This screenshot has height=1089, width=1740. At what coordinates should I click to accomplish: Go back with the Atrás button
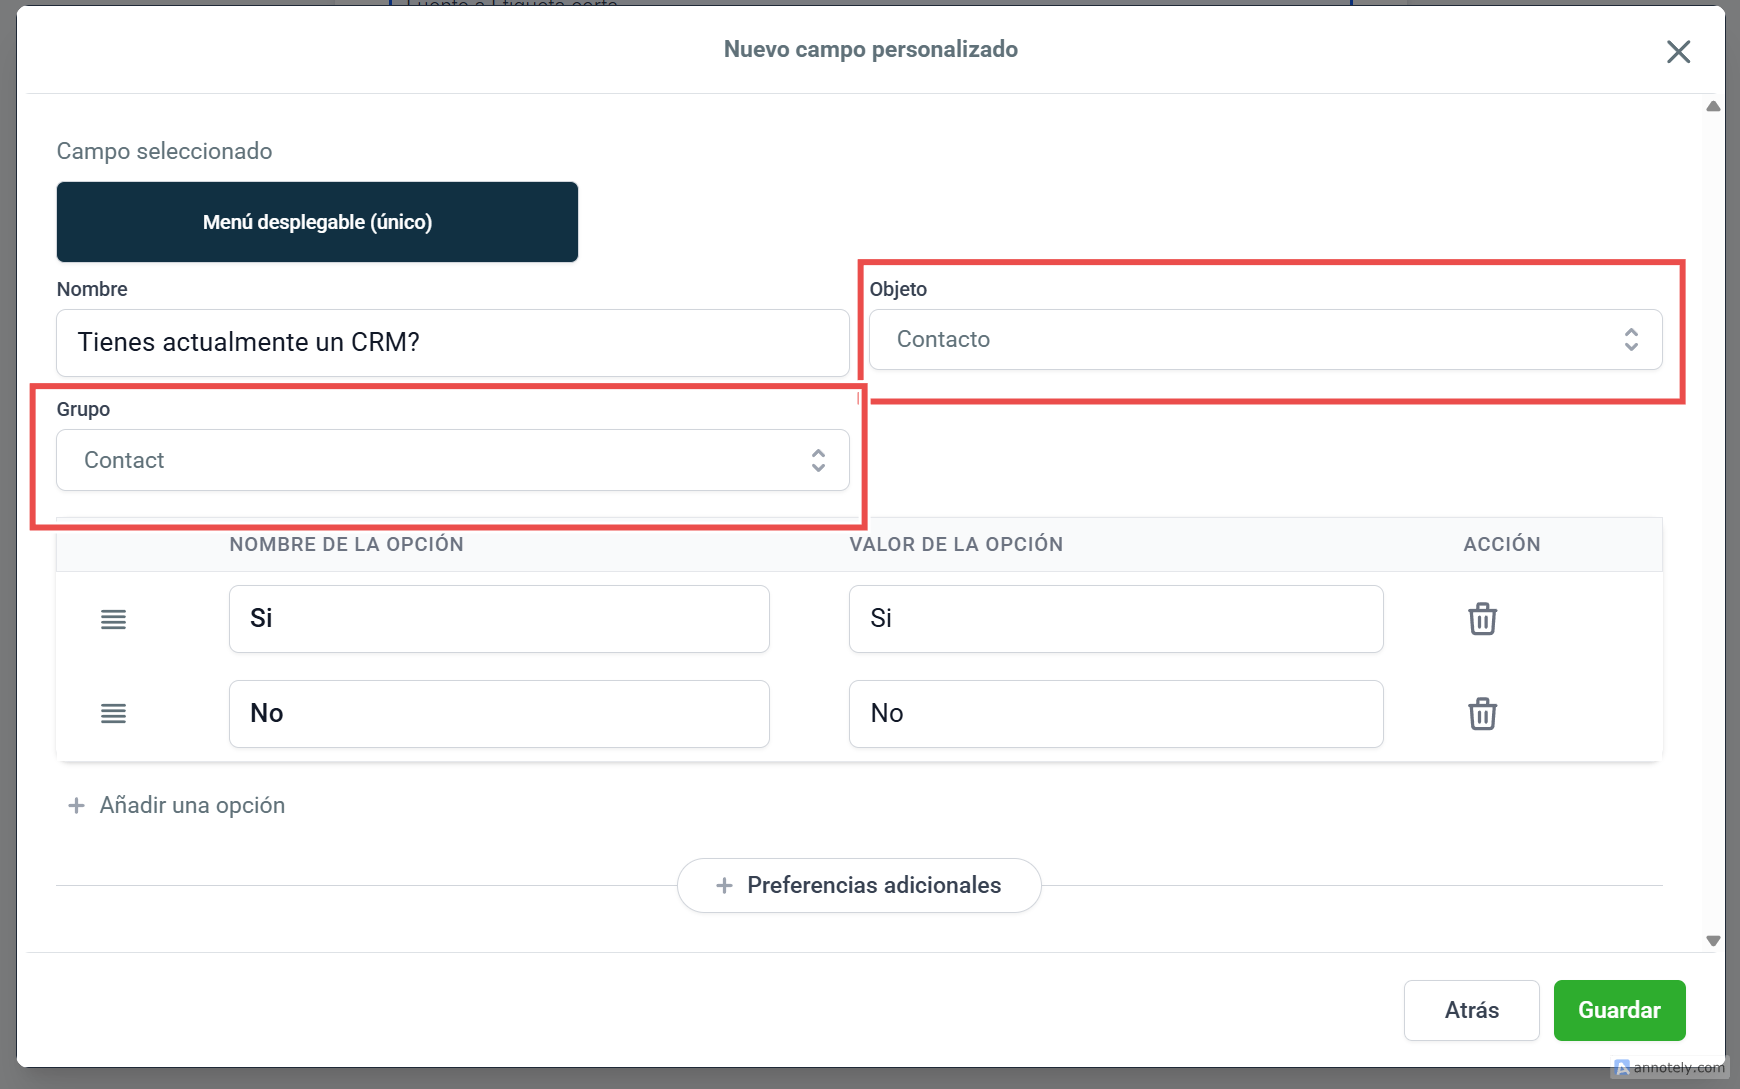pyautogui.click(x=1471, y=1010)
